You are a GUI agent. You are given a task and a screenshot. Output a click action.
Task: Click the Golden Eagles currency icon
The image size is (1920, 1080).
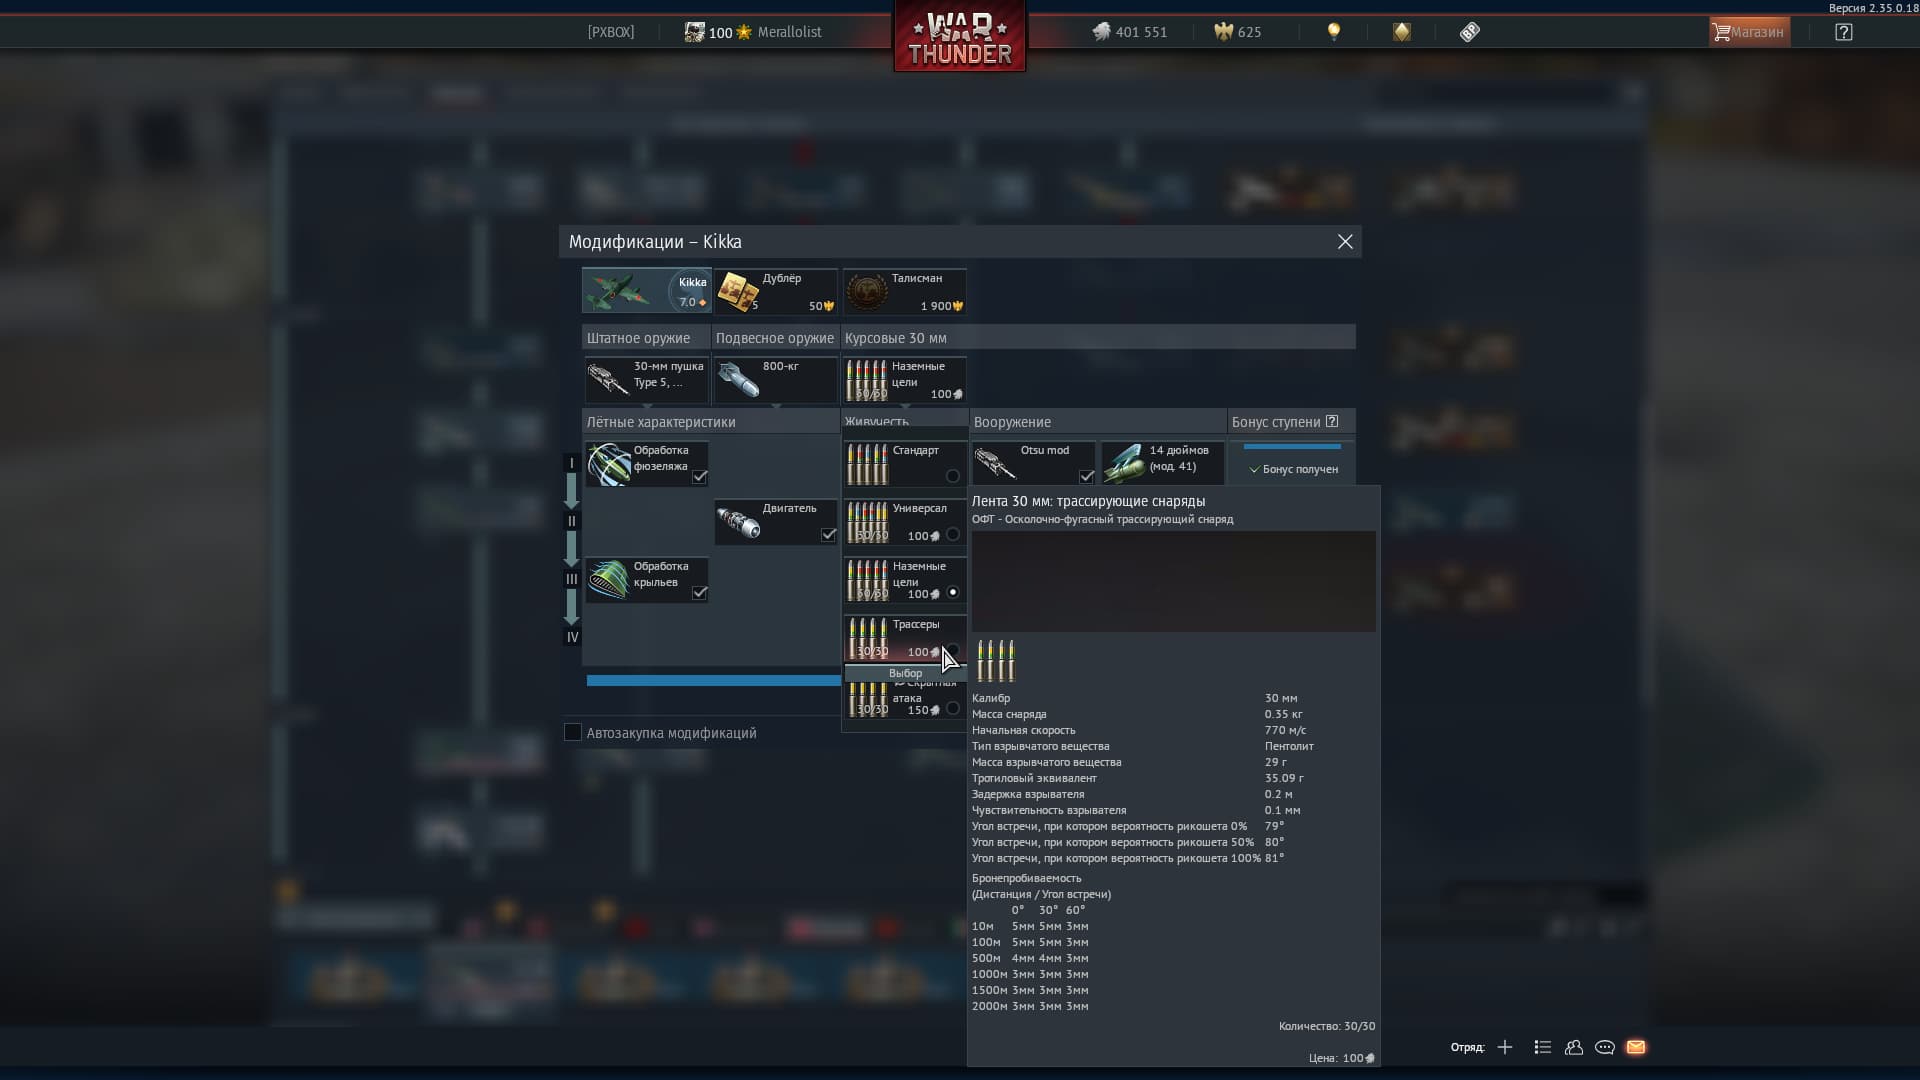pos(1223,32)
